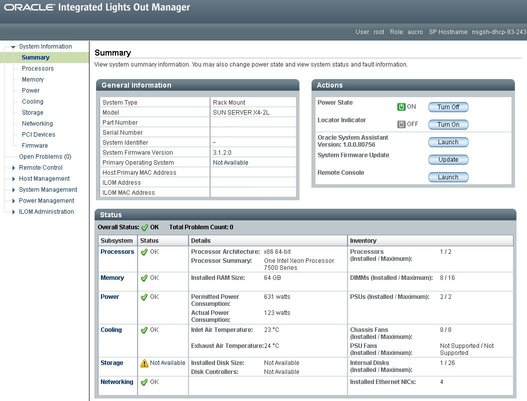Click the 'Not Available' primary operating system value
527x401 pixels.
click(x=230, y=163)
